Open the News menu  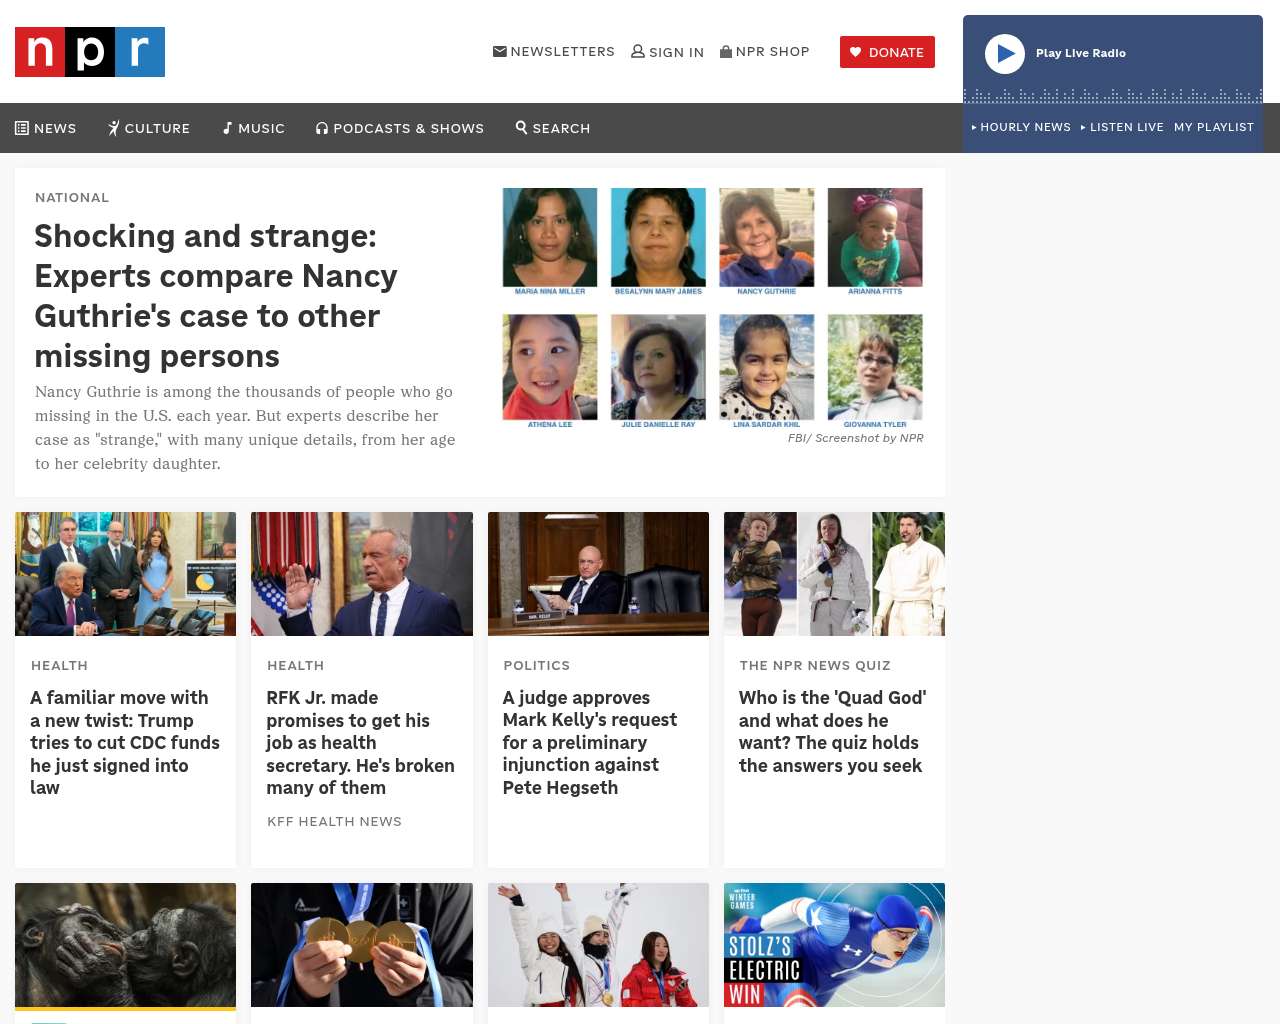(x=46, y=128)
